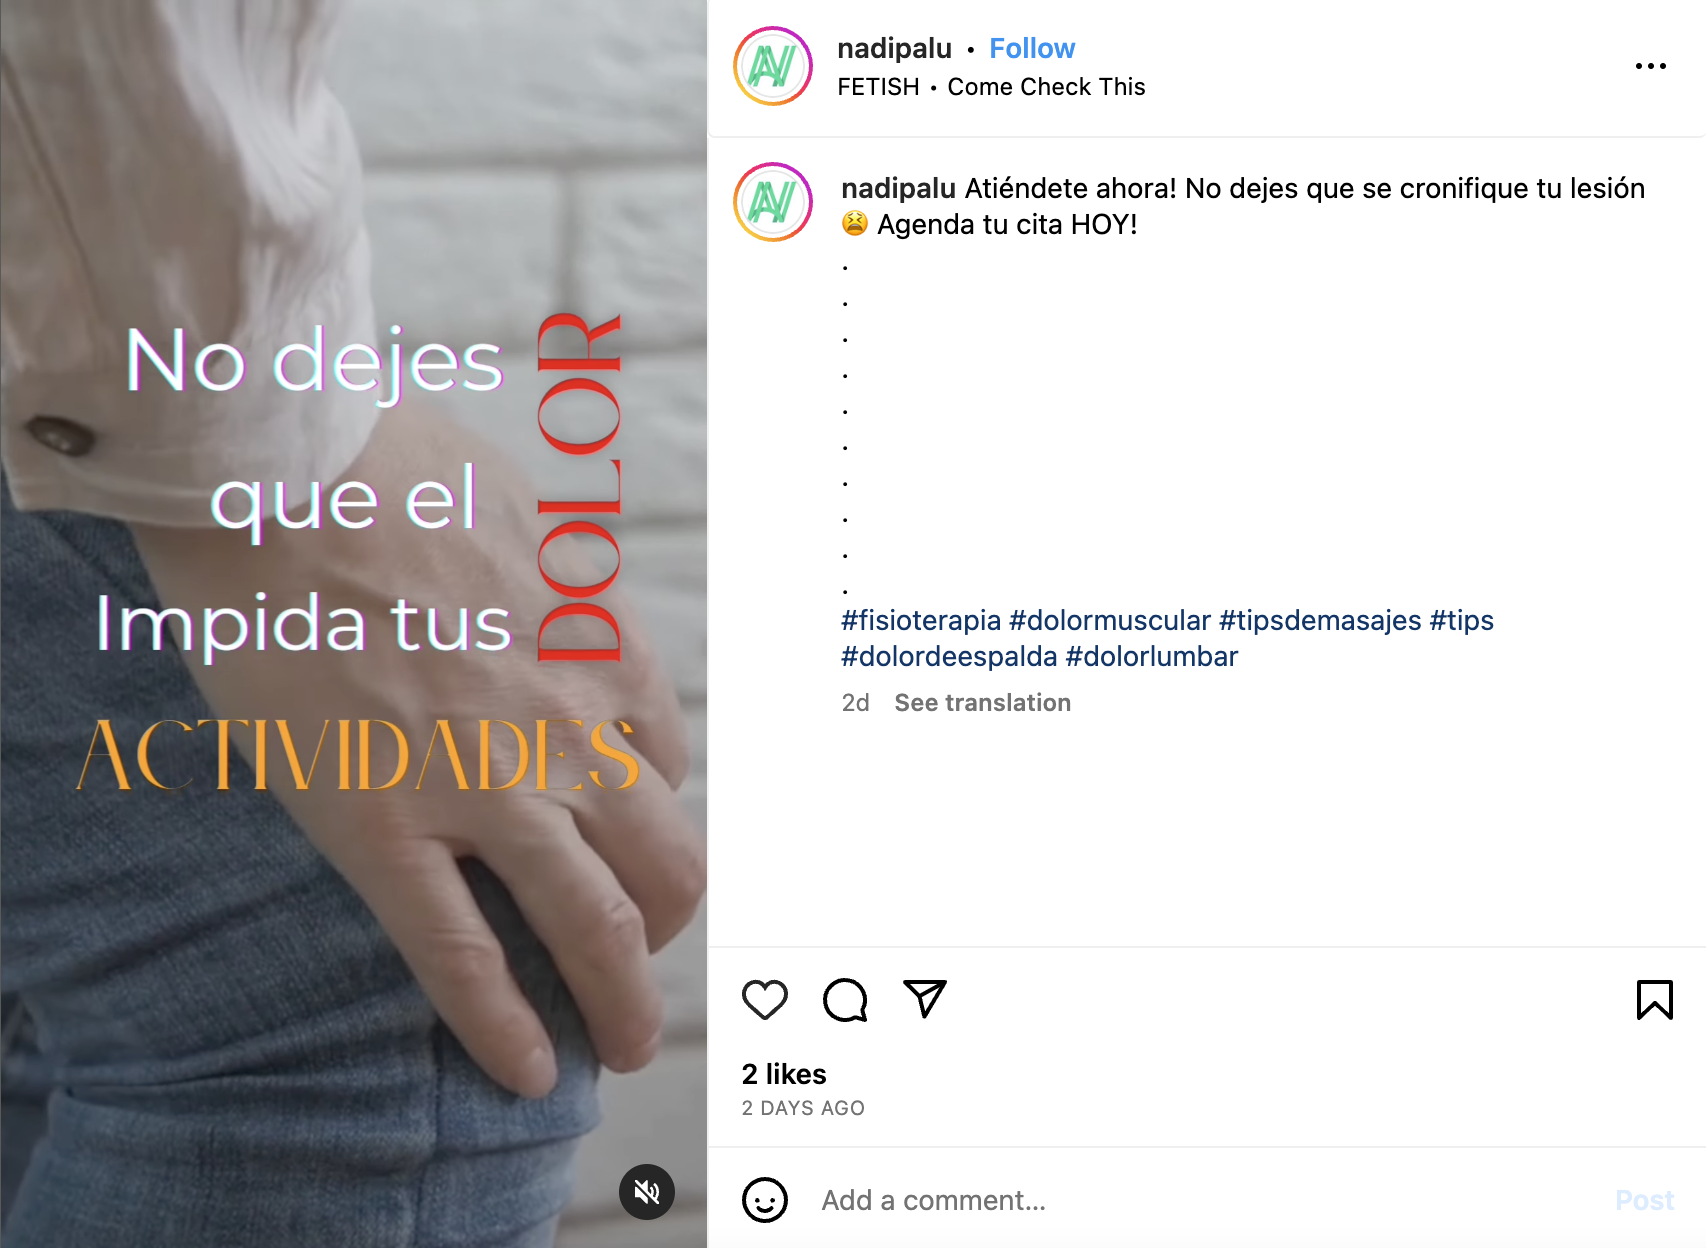Screen dimensions: 1706x1248
Task: Focus the Add a comment field
Action: click(x=1210, y=1200)
